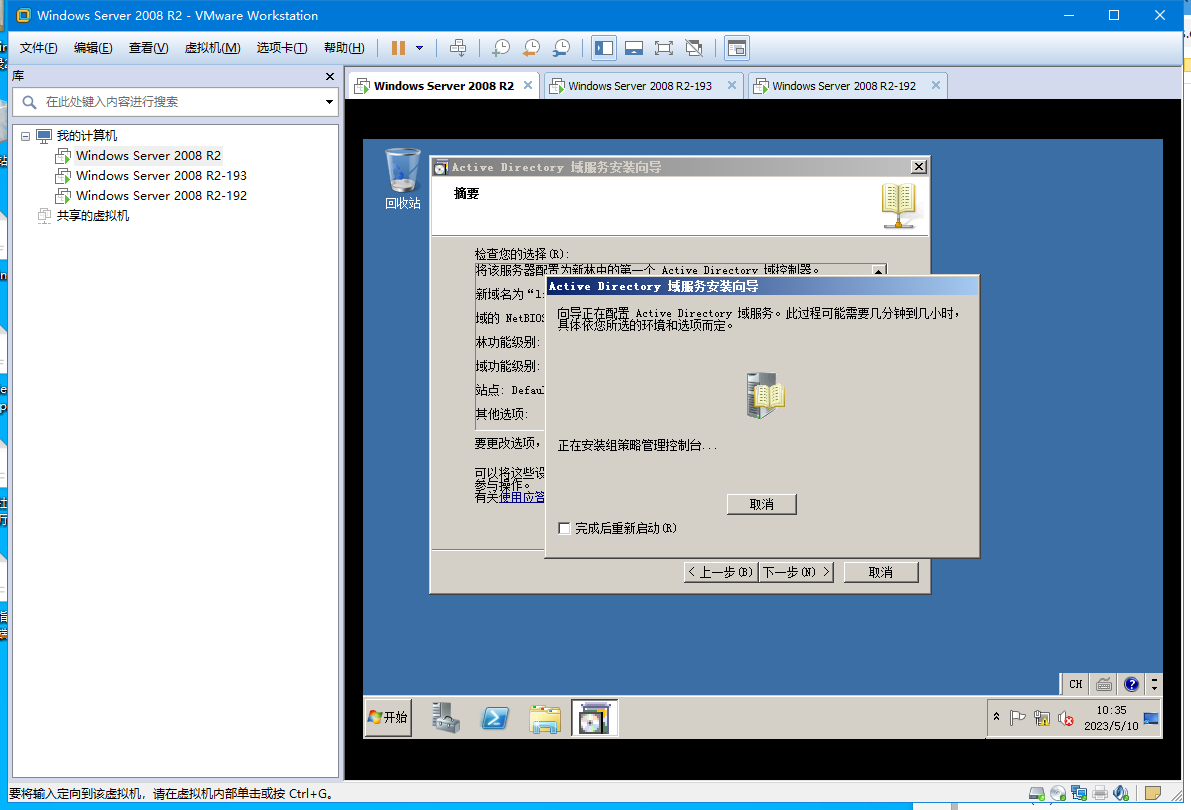Click 下一步(N) in the wizard
Screen dimensions: 1191x810
(796, 572)
